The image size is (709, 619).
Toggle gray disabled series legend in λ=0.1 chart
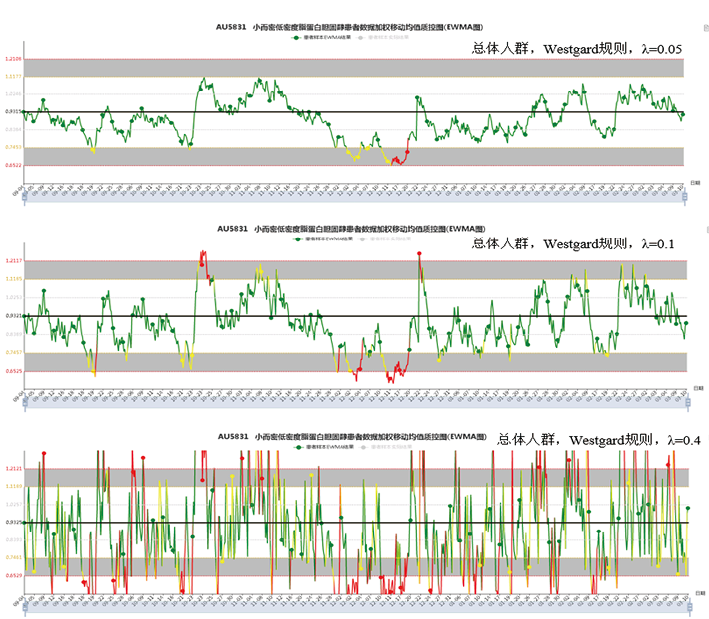[385, 239]
